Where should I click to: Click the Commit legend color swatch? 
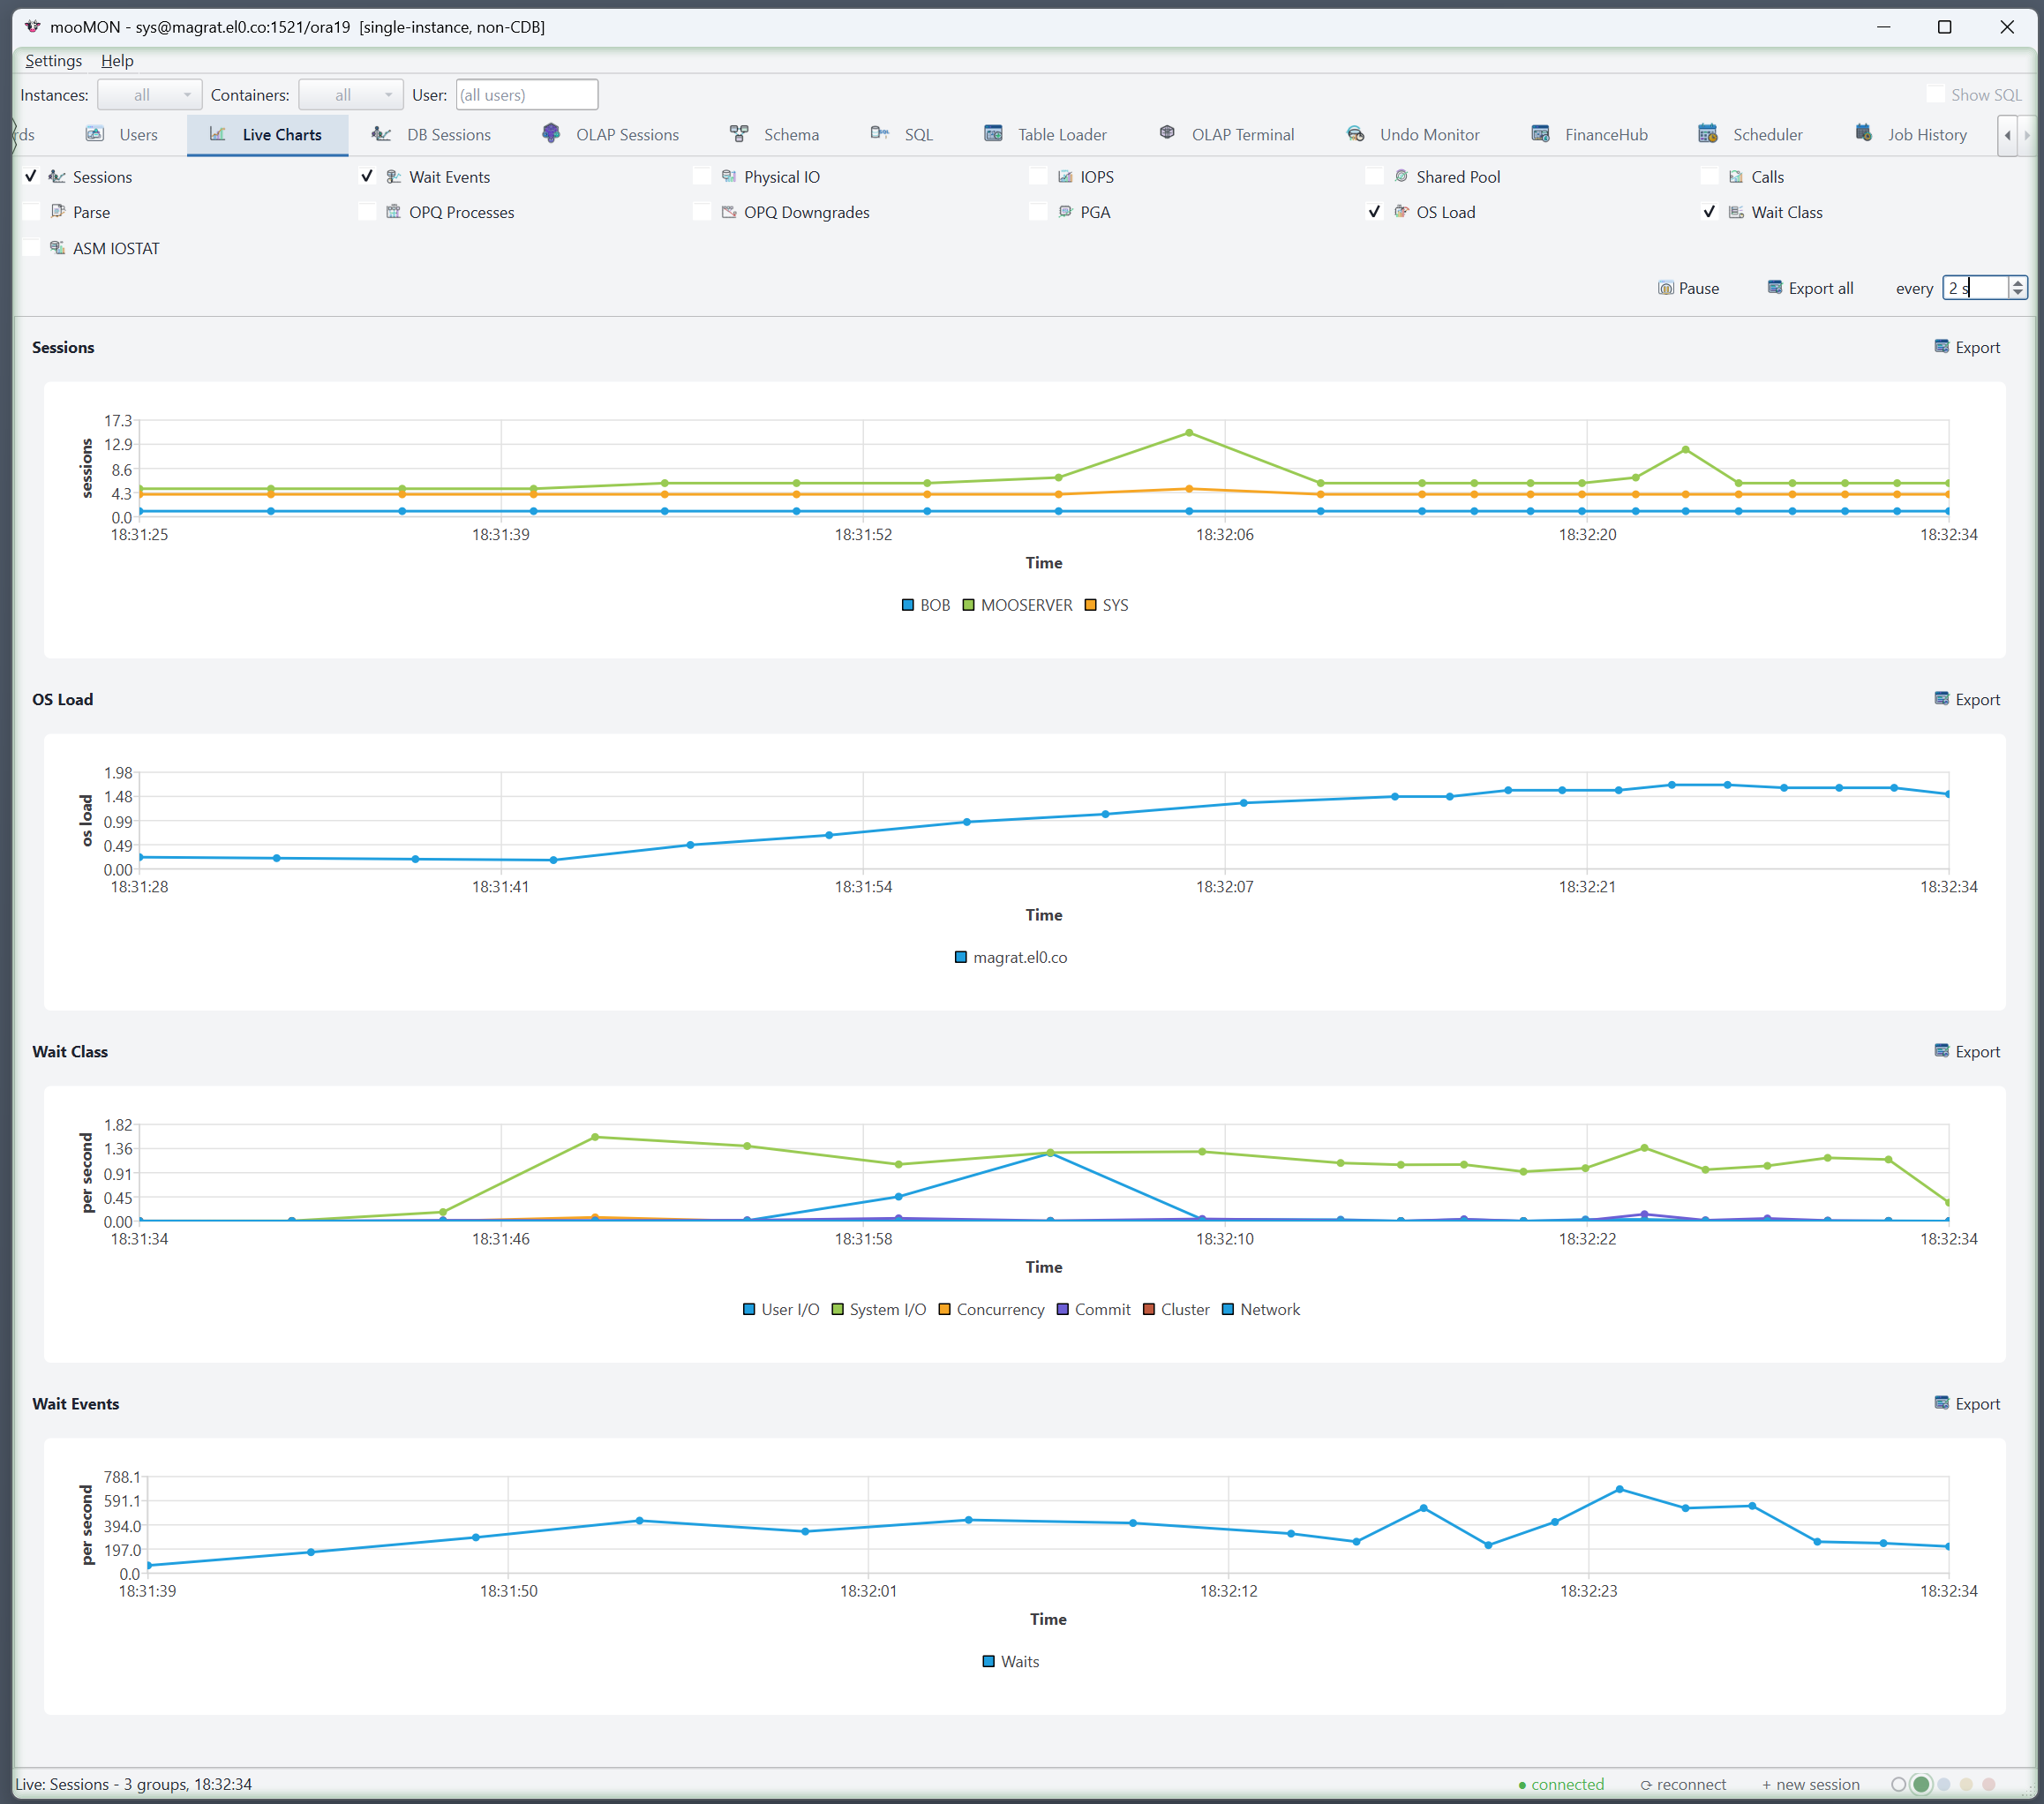tap(1063, 1309)
